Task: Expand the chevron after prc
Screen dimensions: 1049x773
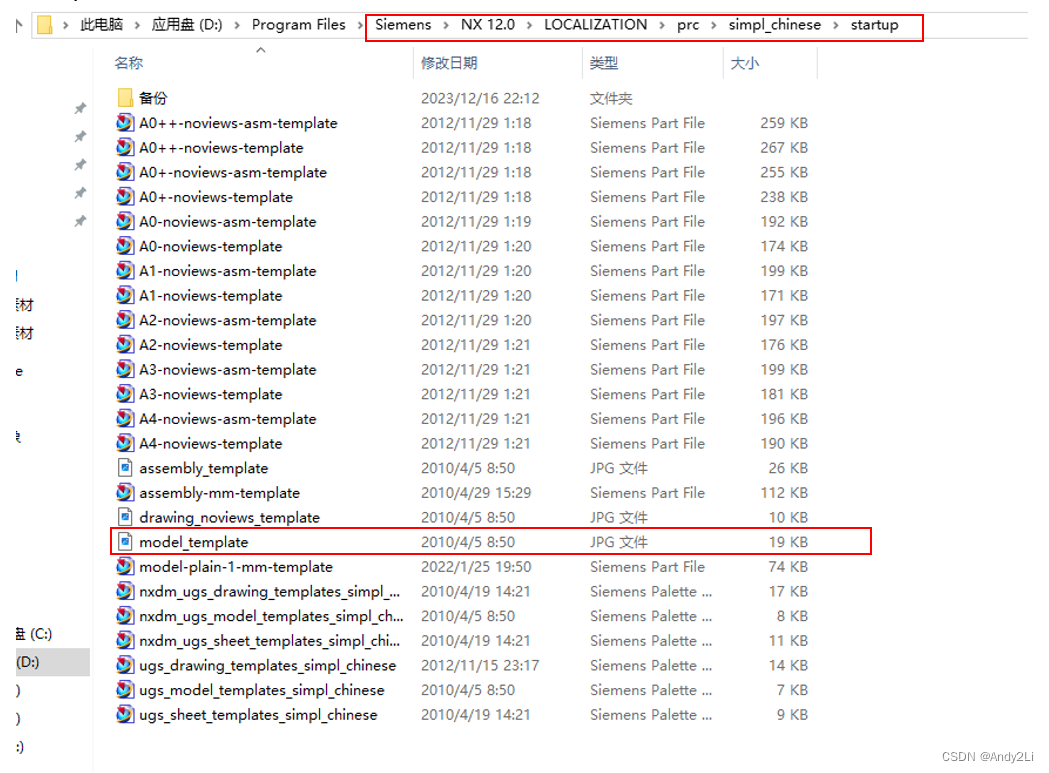Action: (x=714, y=25)
